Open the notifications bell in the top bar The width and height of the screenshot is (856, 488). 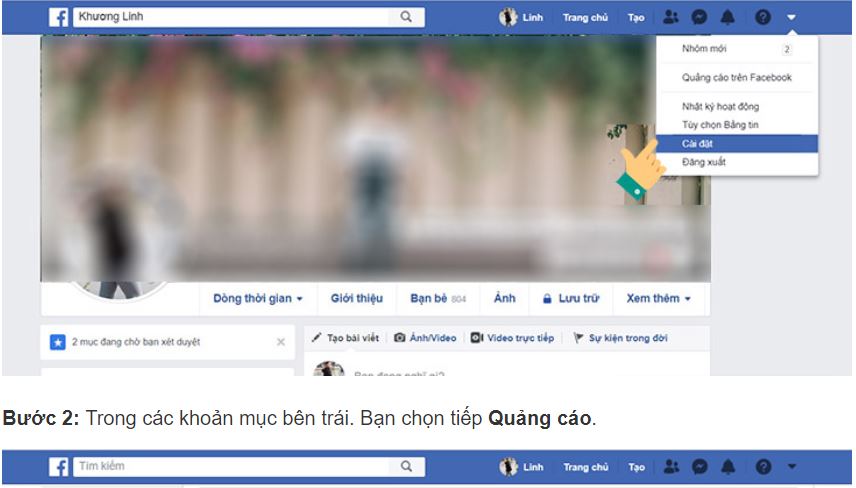click(x=728, y=17)
